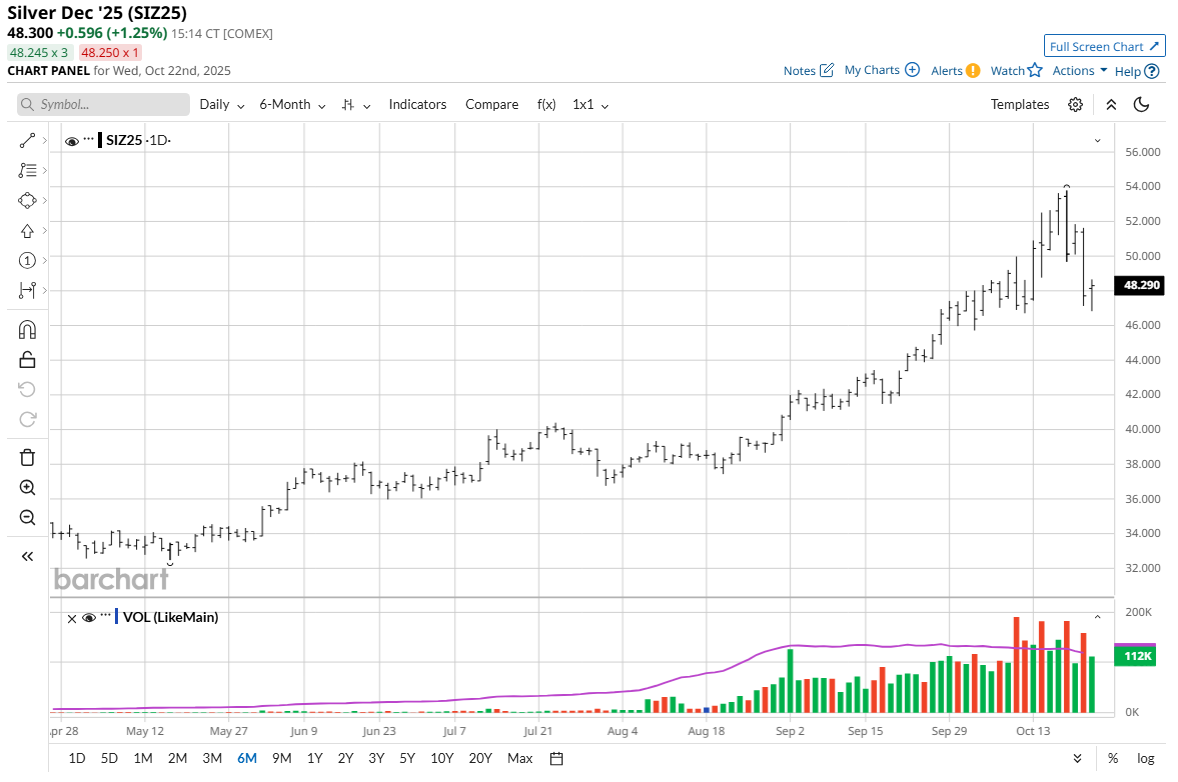Screen dimensions: 1178x782
Task: Toggle log scale mode
Action: (x=1146, y=759)
